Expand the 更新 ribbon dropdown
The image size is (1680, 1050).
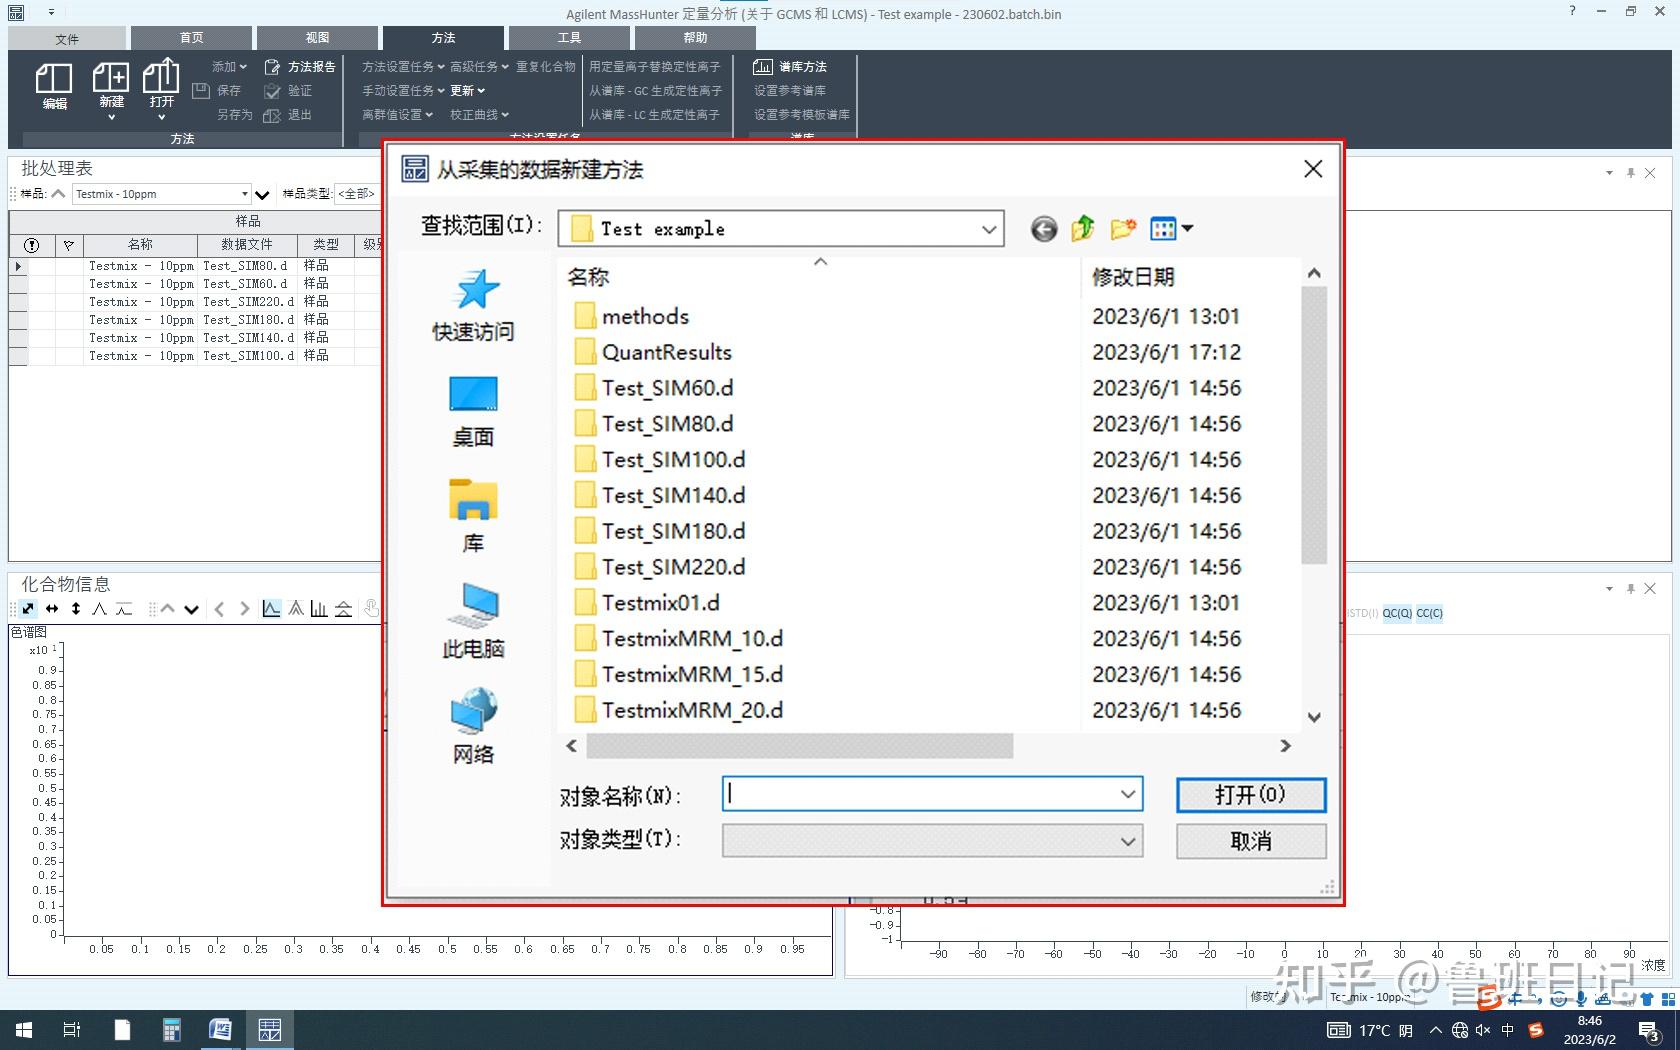(467, 91)
